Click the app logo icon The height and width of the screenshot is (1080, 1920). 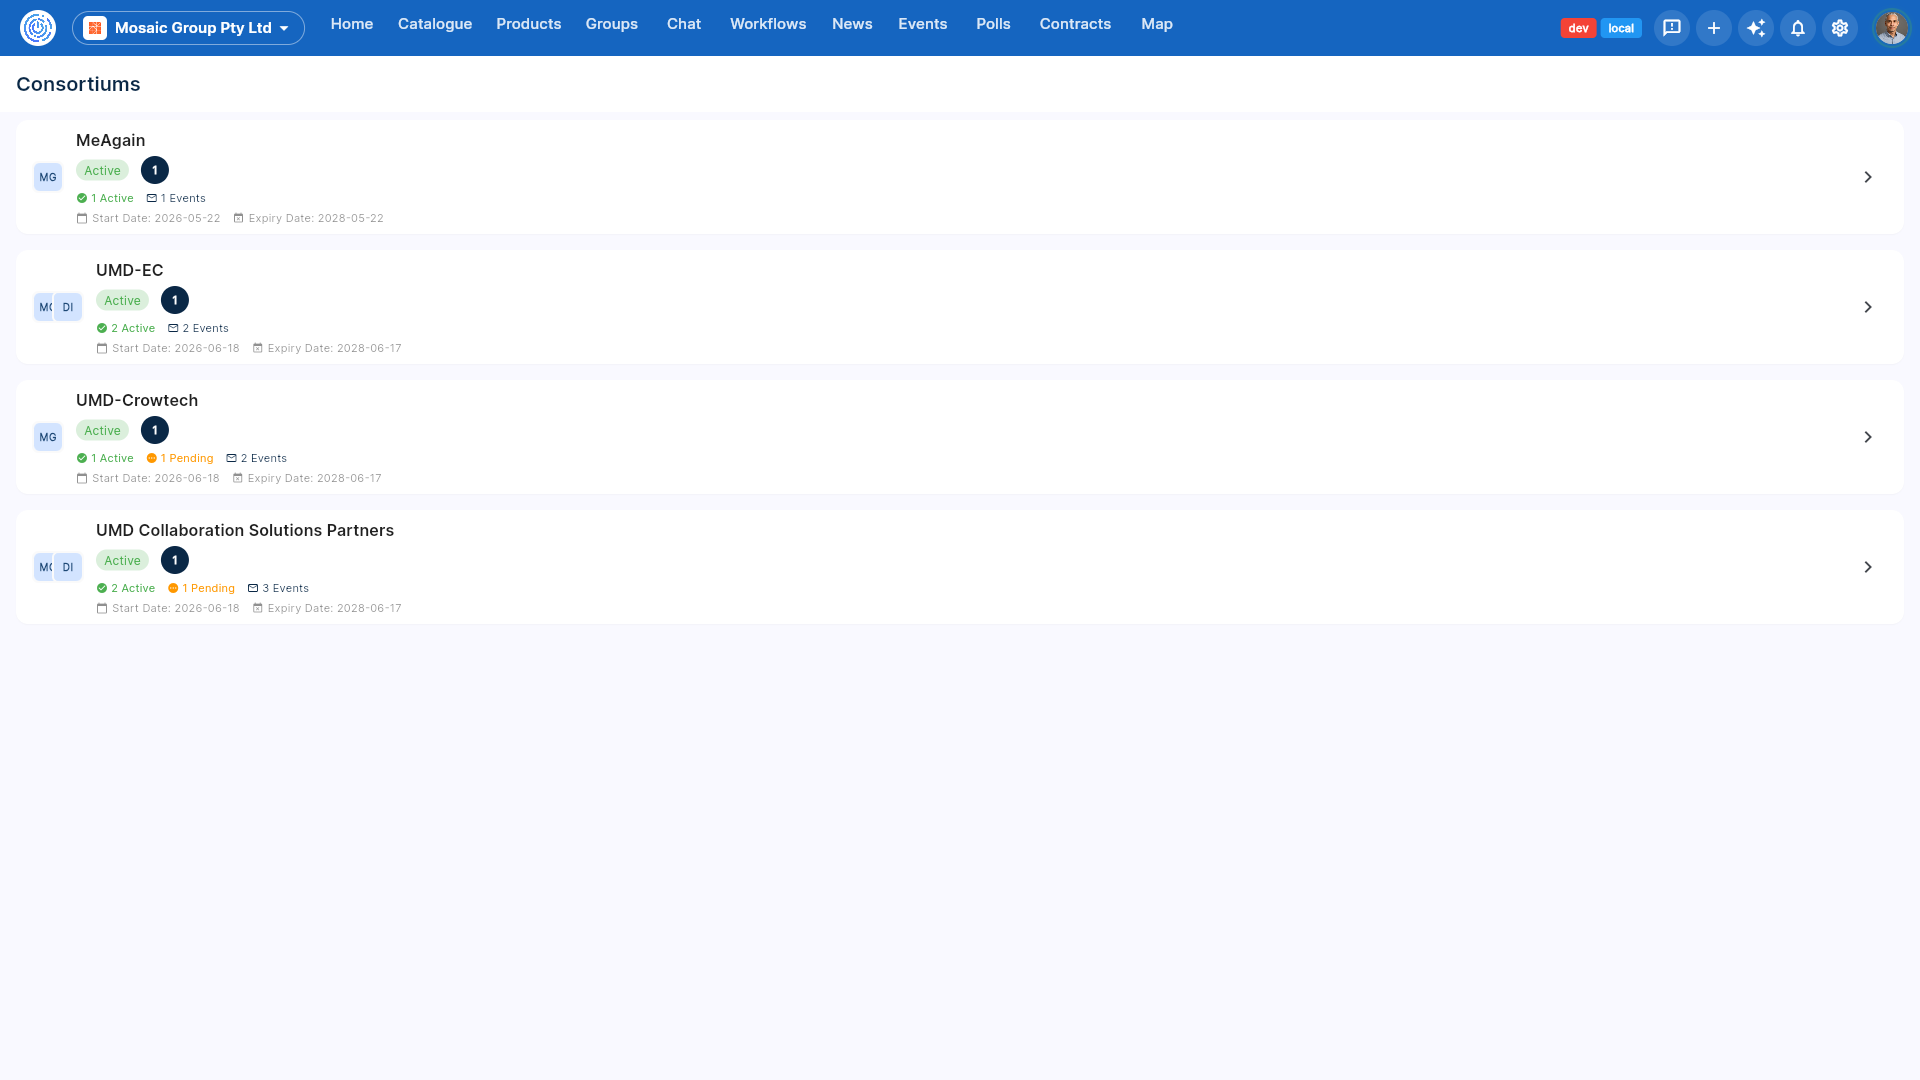[38, 28]
